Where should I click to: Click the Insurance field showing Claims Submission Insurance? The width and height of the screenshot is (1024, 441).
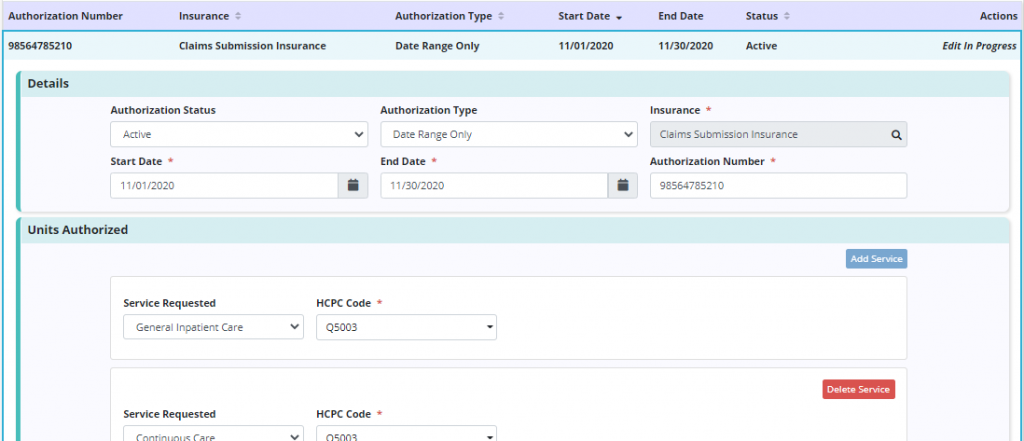[x=765, y=134]
